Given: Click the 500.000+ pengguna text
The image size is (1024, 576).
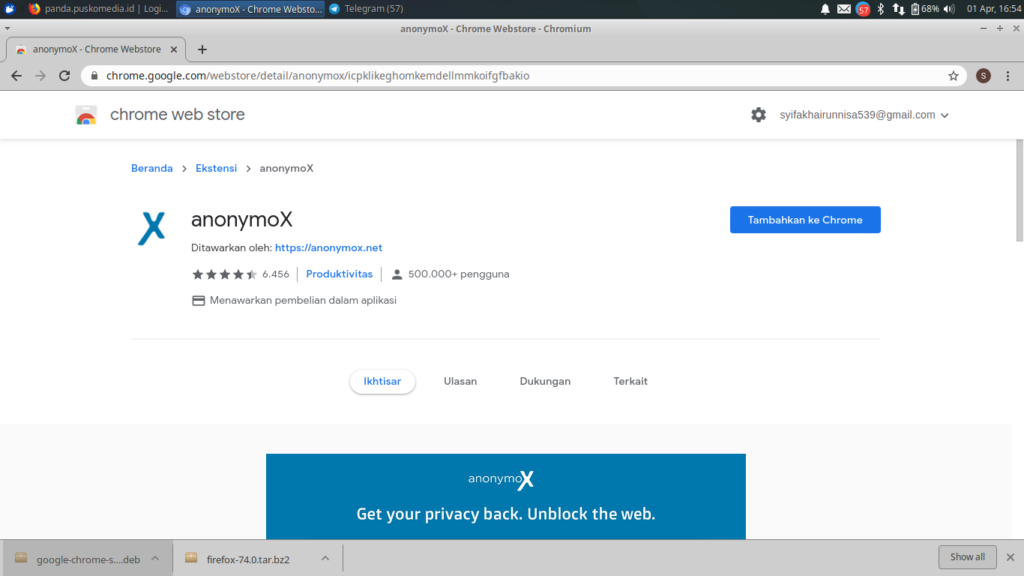Looking at the screenshot, I should pyautogui.click(x=458, y=274).
